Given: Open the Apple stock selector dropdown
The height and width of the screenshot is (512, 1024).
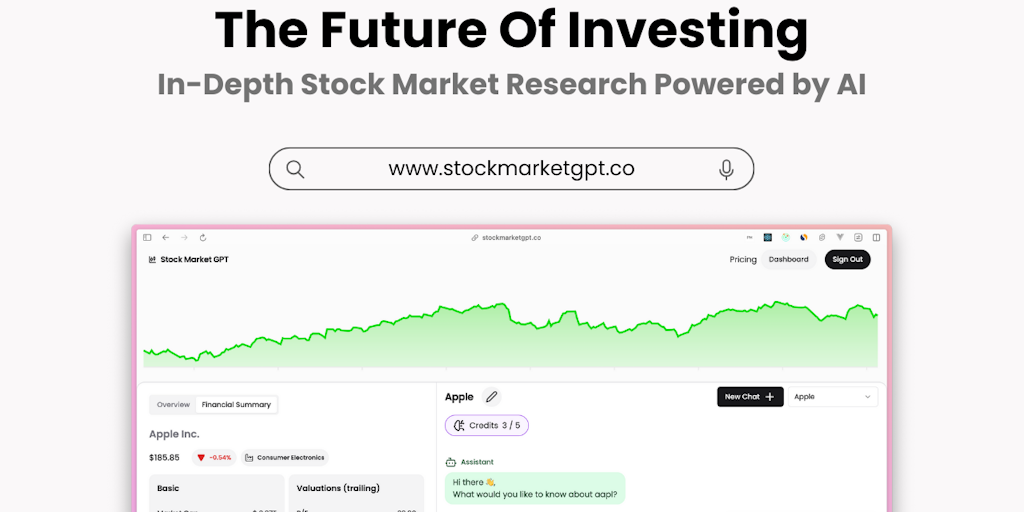Looking at the screenshot, I should pos(833,397).
